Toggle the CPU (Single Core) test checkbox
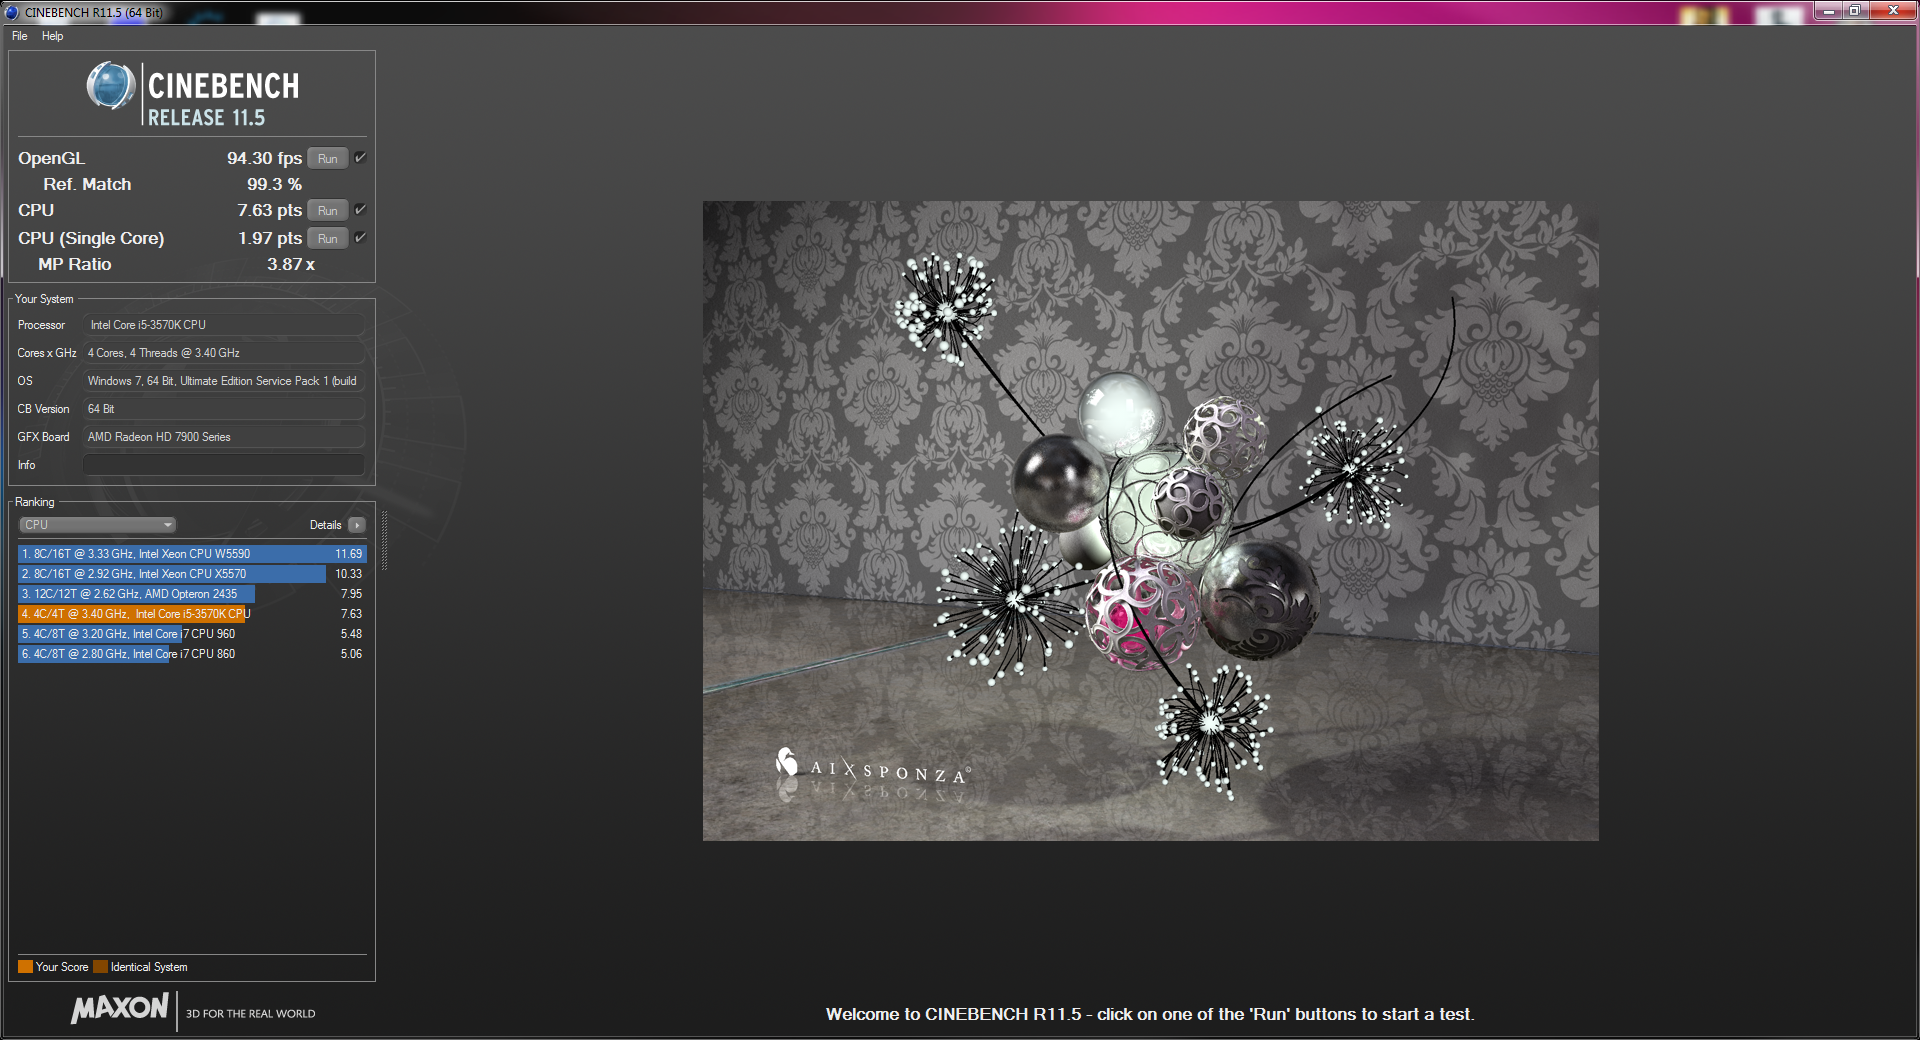 click(360, 238)
